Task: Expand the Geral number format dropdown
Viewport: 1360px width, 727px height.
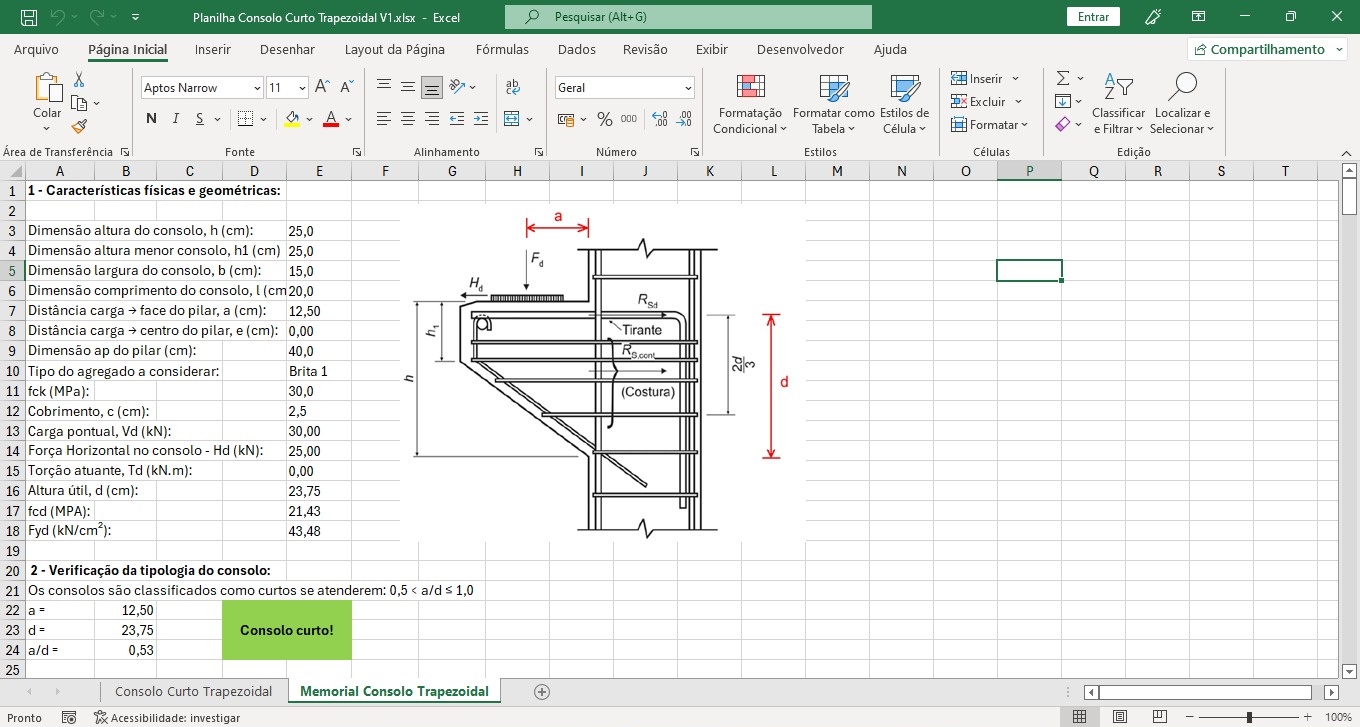Action: click(x=688, y=88)
